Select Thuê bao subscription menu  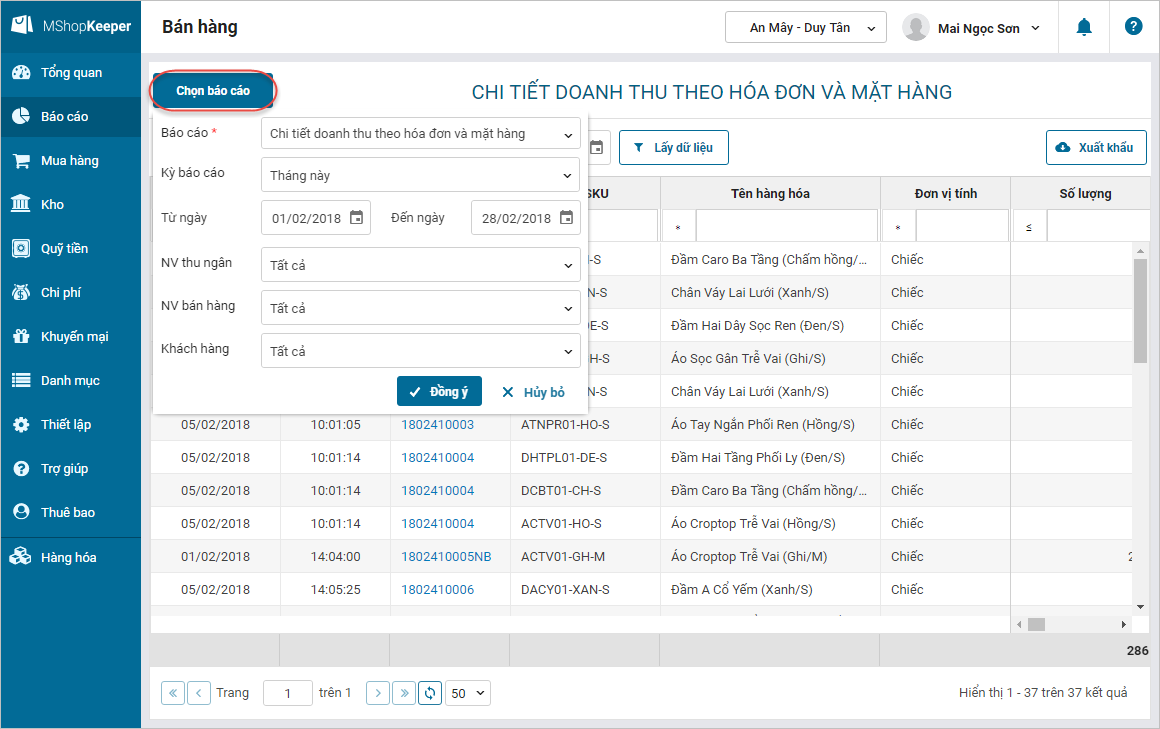(70, 512)
